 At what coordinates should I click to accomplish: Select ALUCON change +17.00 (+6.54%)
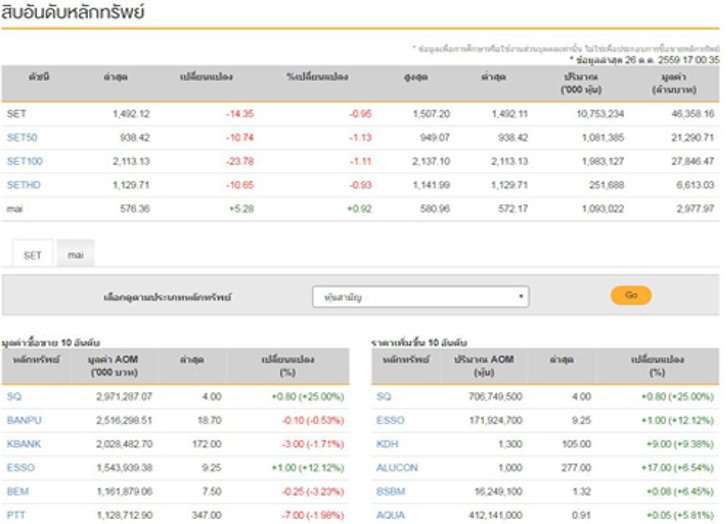pos(677,467)
